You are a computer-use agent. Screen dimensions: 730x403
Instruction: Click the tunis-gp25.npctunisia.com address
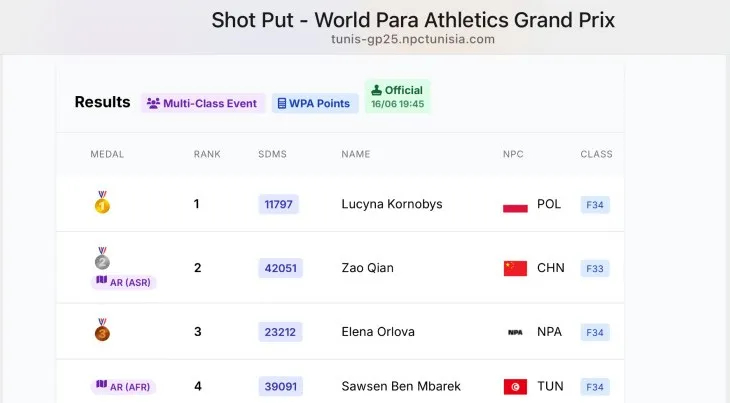pyautogui.click(x=413, y=39)
